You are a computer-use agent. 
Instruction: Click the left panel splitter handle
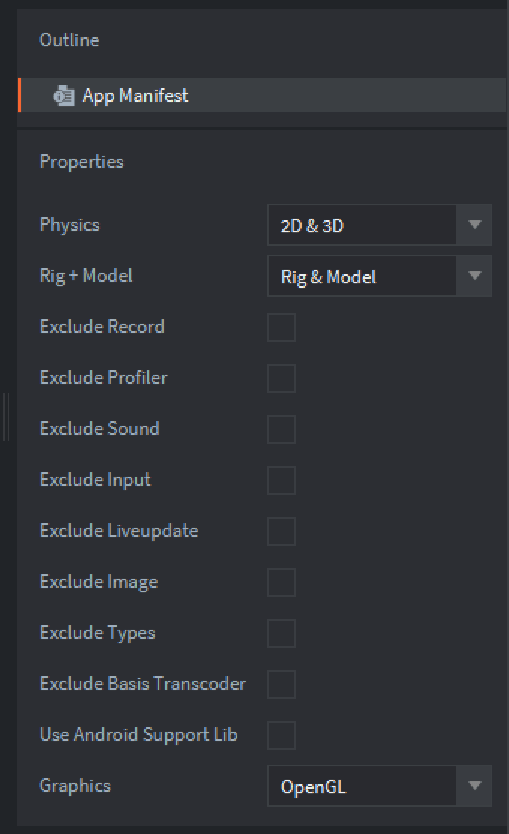tap(6, 417)
